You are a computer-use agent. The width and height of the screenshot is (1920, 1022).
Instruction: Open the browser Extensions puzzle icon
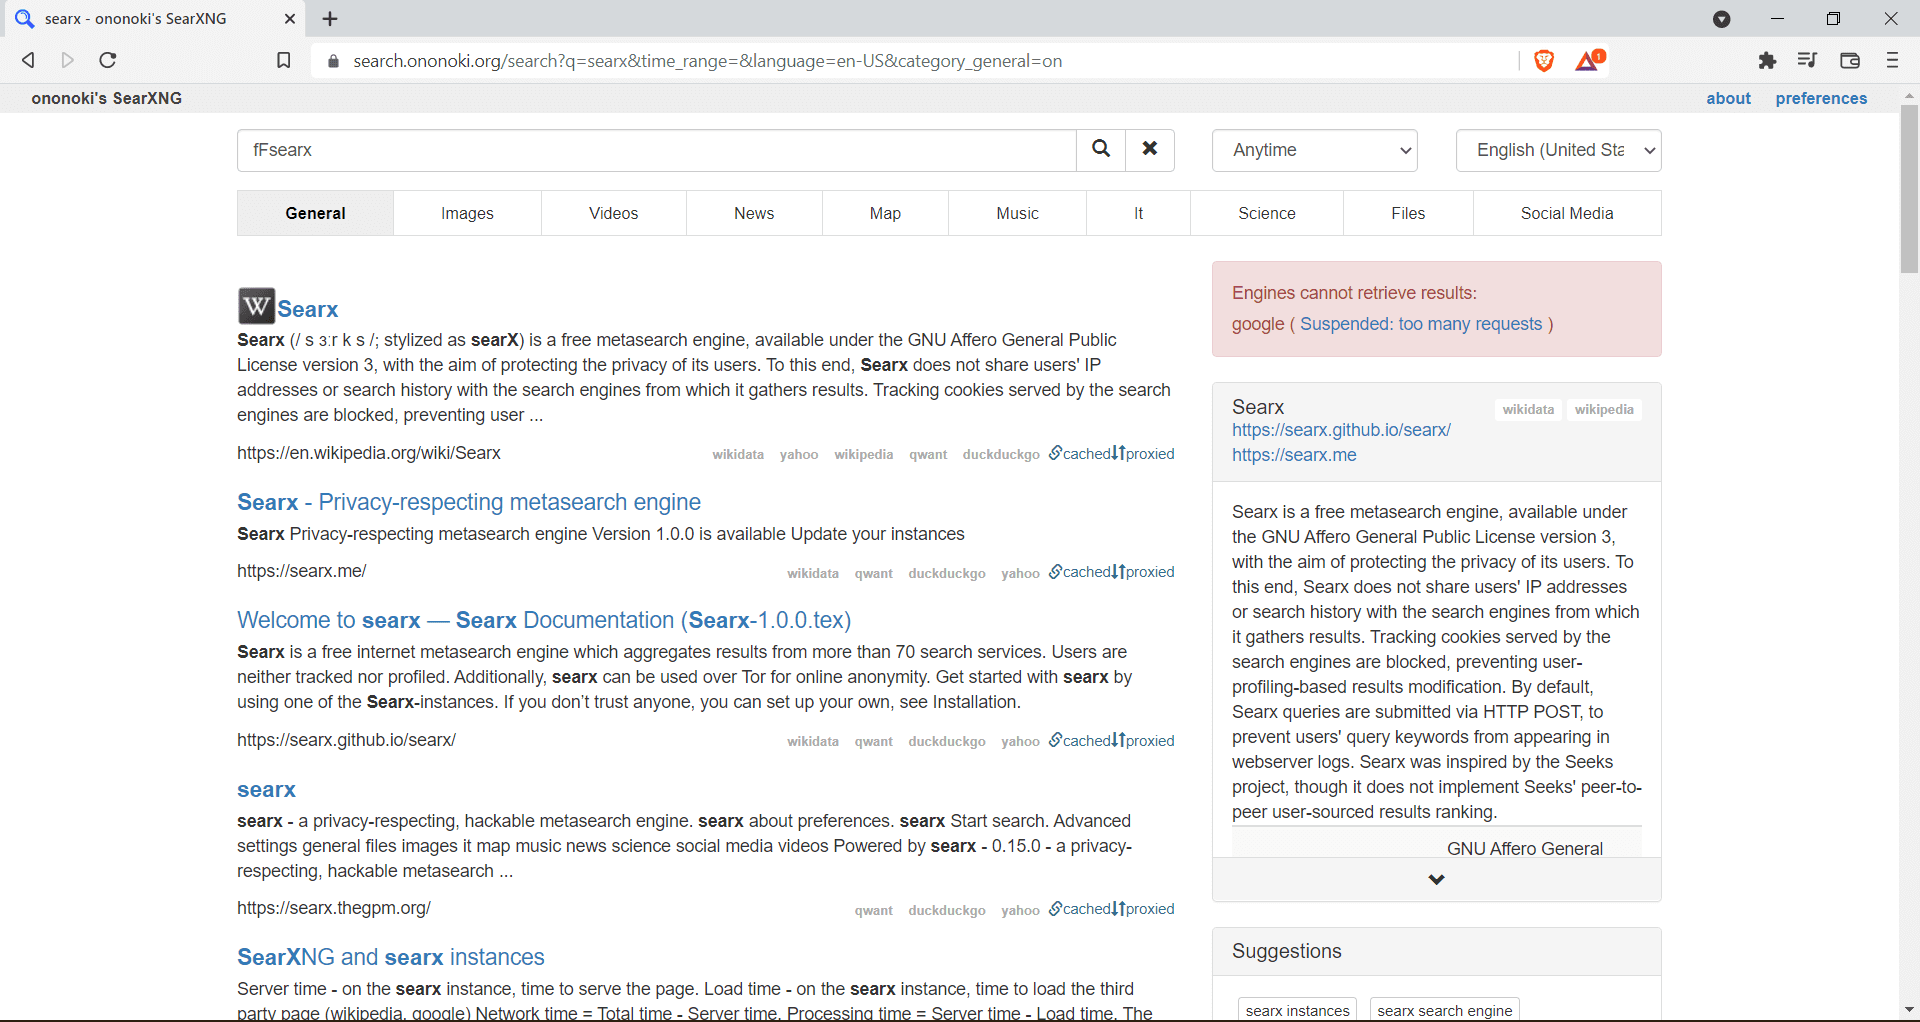point(1767,60)
